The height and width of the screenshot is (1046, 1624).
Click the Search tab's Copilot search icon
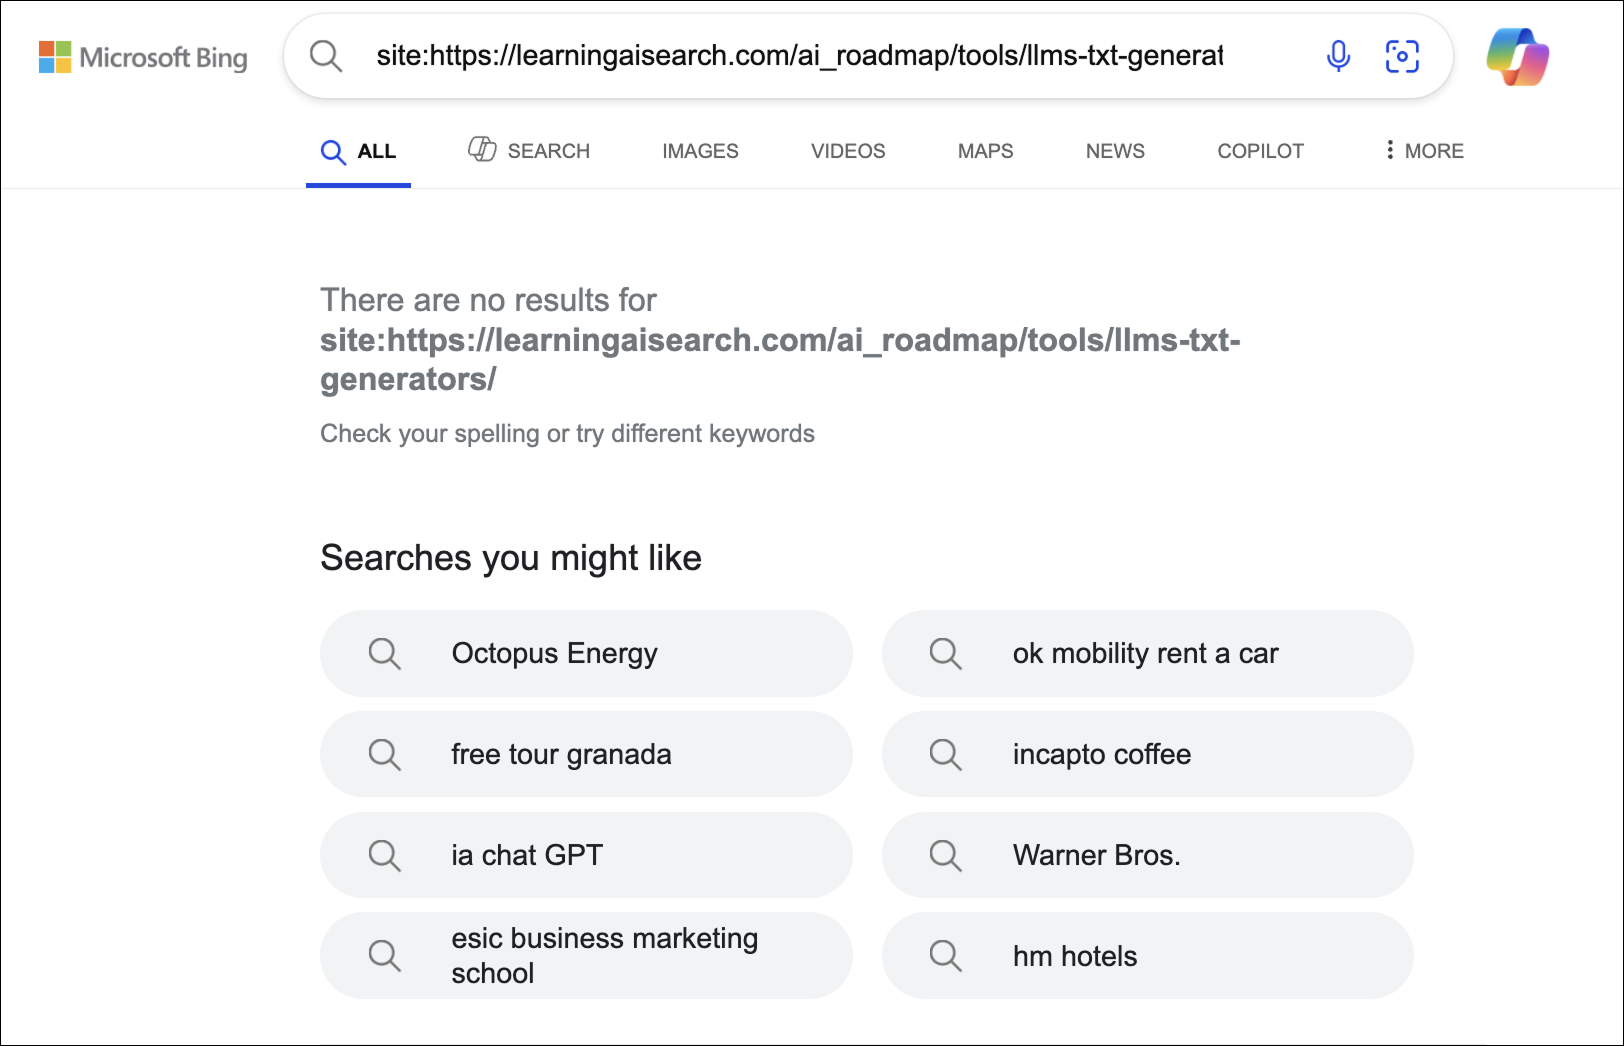482,150
